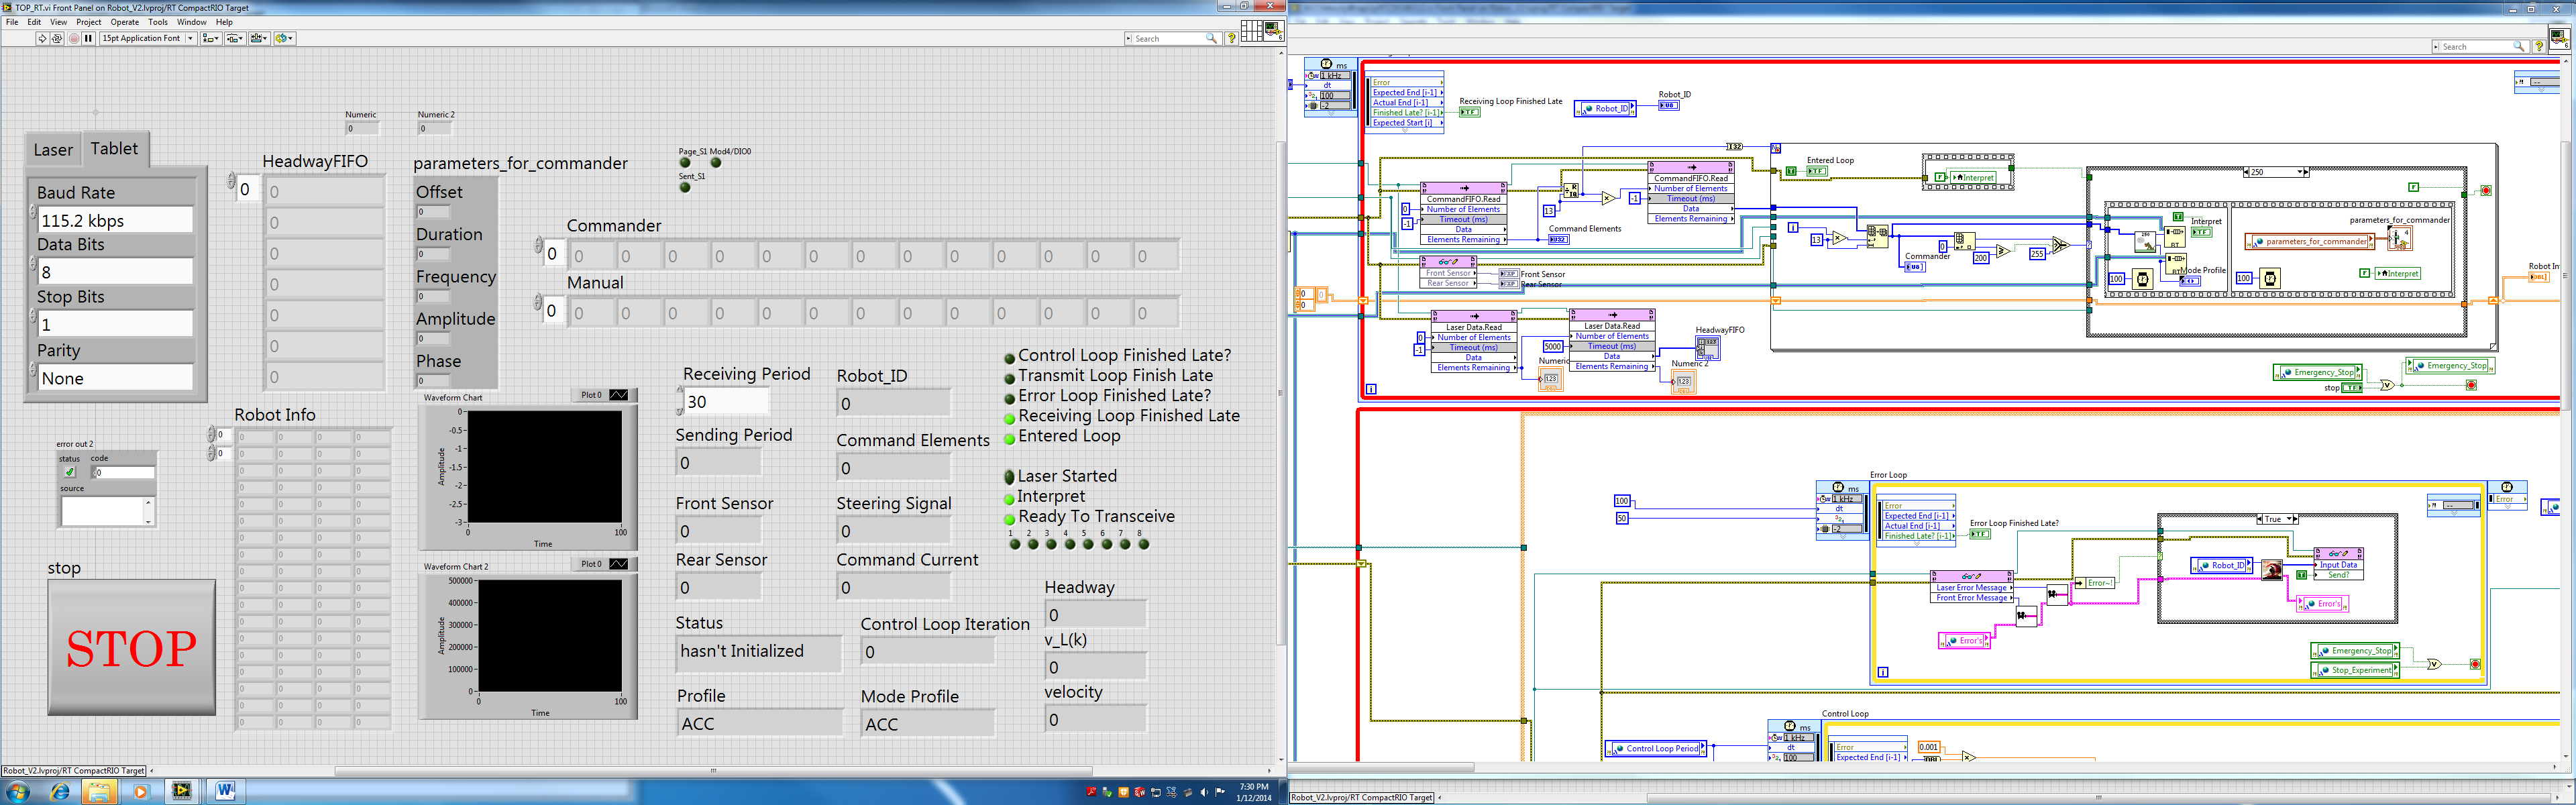The width and height of the screenshot is (2576, 805).
Task: Pause the VI execution
Action: 88,38
